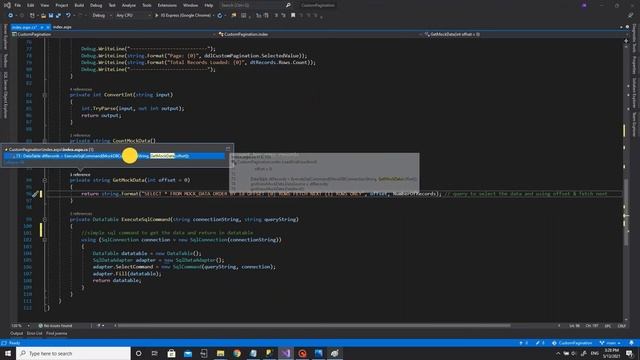The image size is (640, 360).
Task: Switch to Visual Studio taskbar icon
Action: point(286,353)
